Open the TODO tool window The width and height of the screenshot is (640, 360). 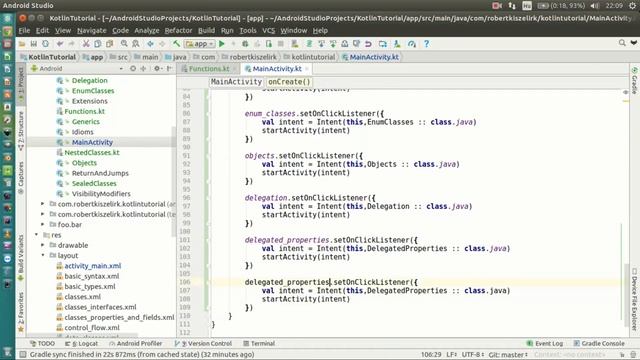42,344
